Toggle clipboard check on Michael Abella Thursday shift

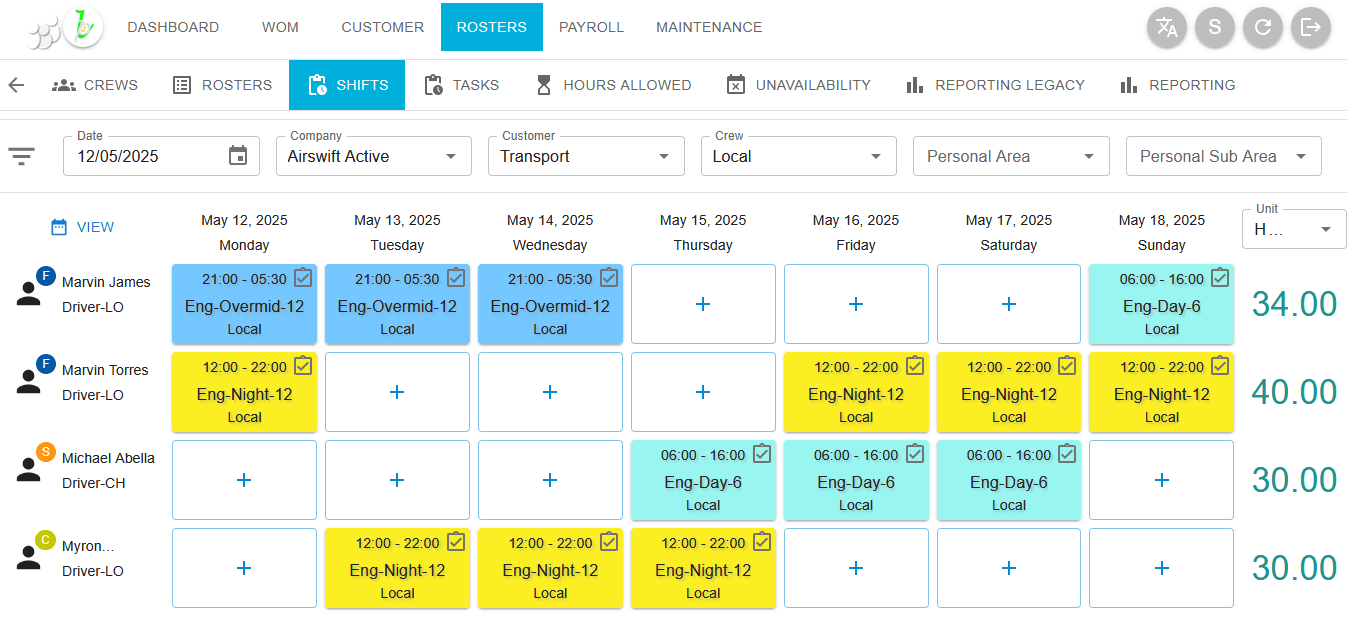(762, 454)
